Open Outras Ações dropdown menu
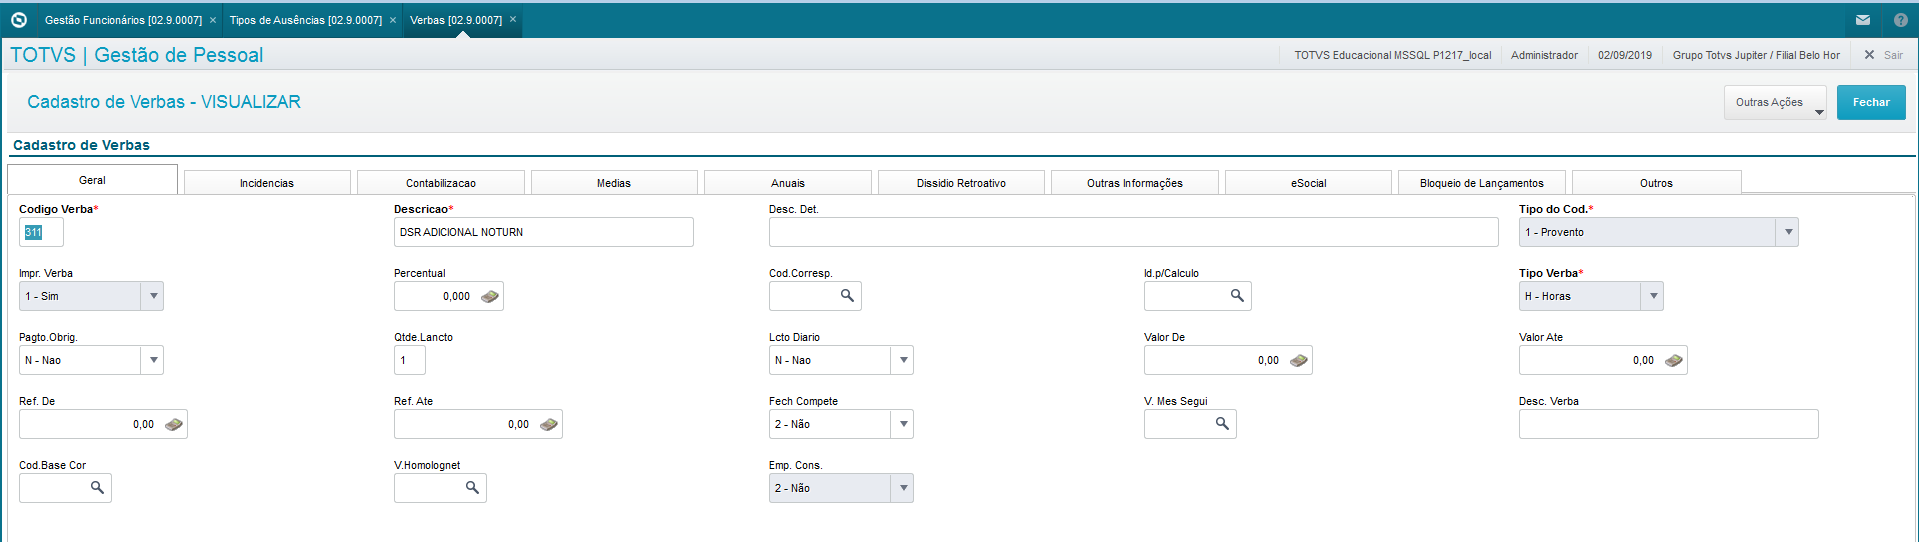 pos(1775,102)
